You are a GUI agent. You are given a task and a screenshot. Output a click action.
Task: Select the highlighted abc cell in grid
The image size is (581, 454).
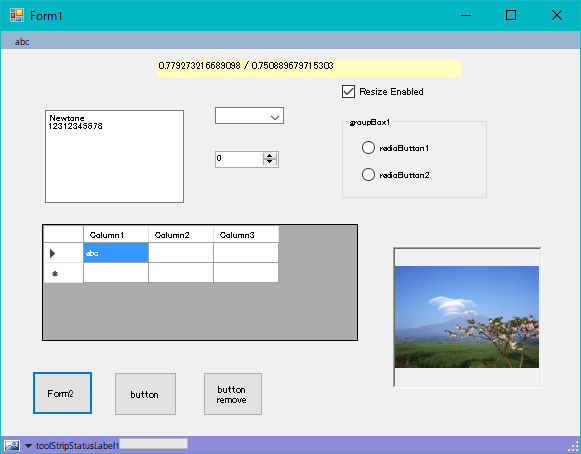pyautogui.click(x=116, y=253)
